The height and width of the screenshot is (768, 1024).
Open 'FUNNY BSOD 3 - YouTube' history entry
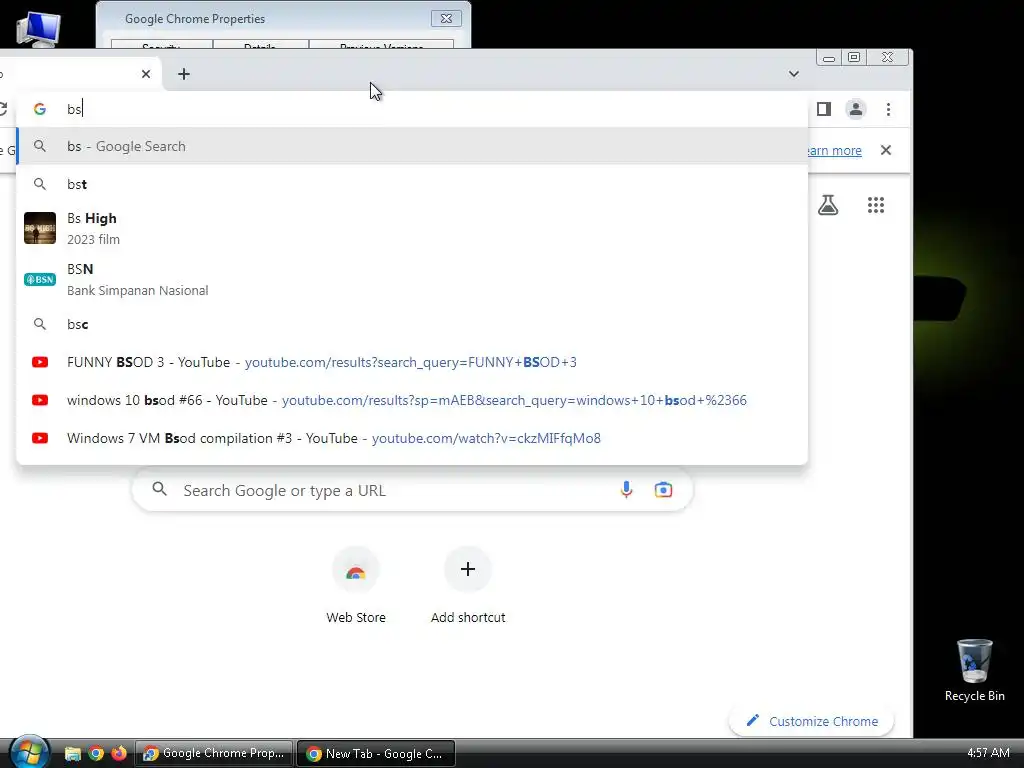tap(412, 362)
